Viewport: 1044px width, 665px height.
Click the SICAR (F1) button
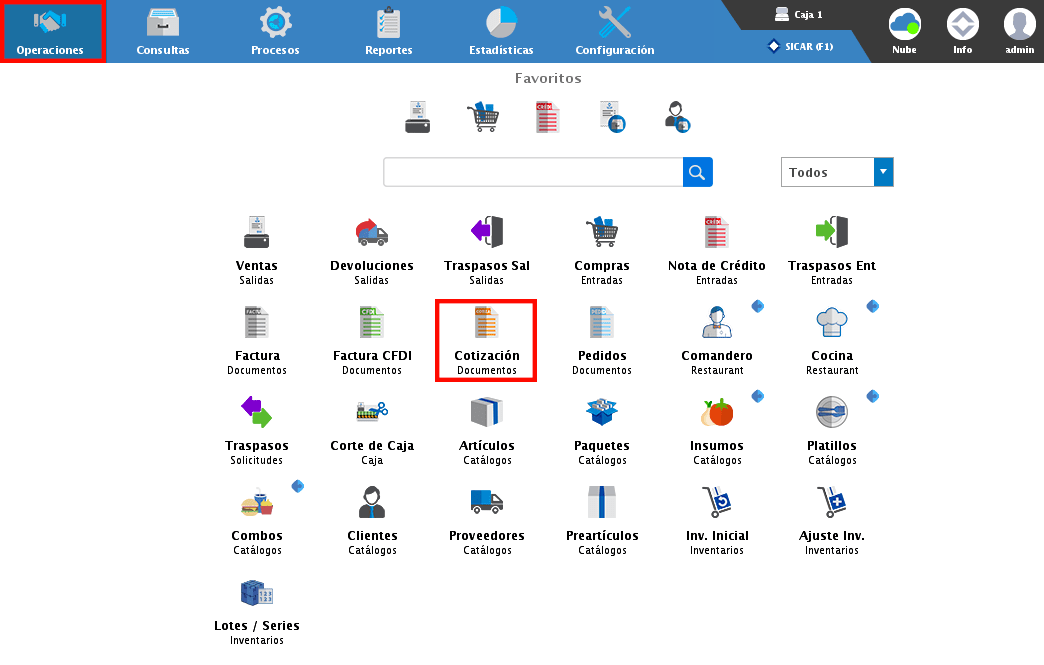point(800,46)
